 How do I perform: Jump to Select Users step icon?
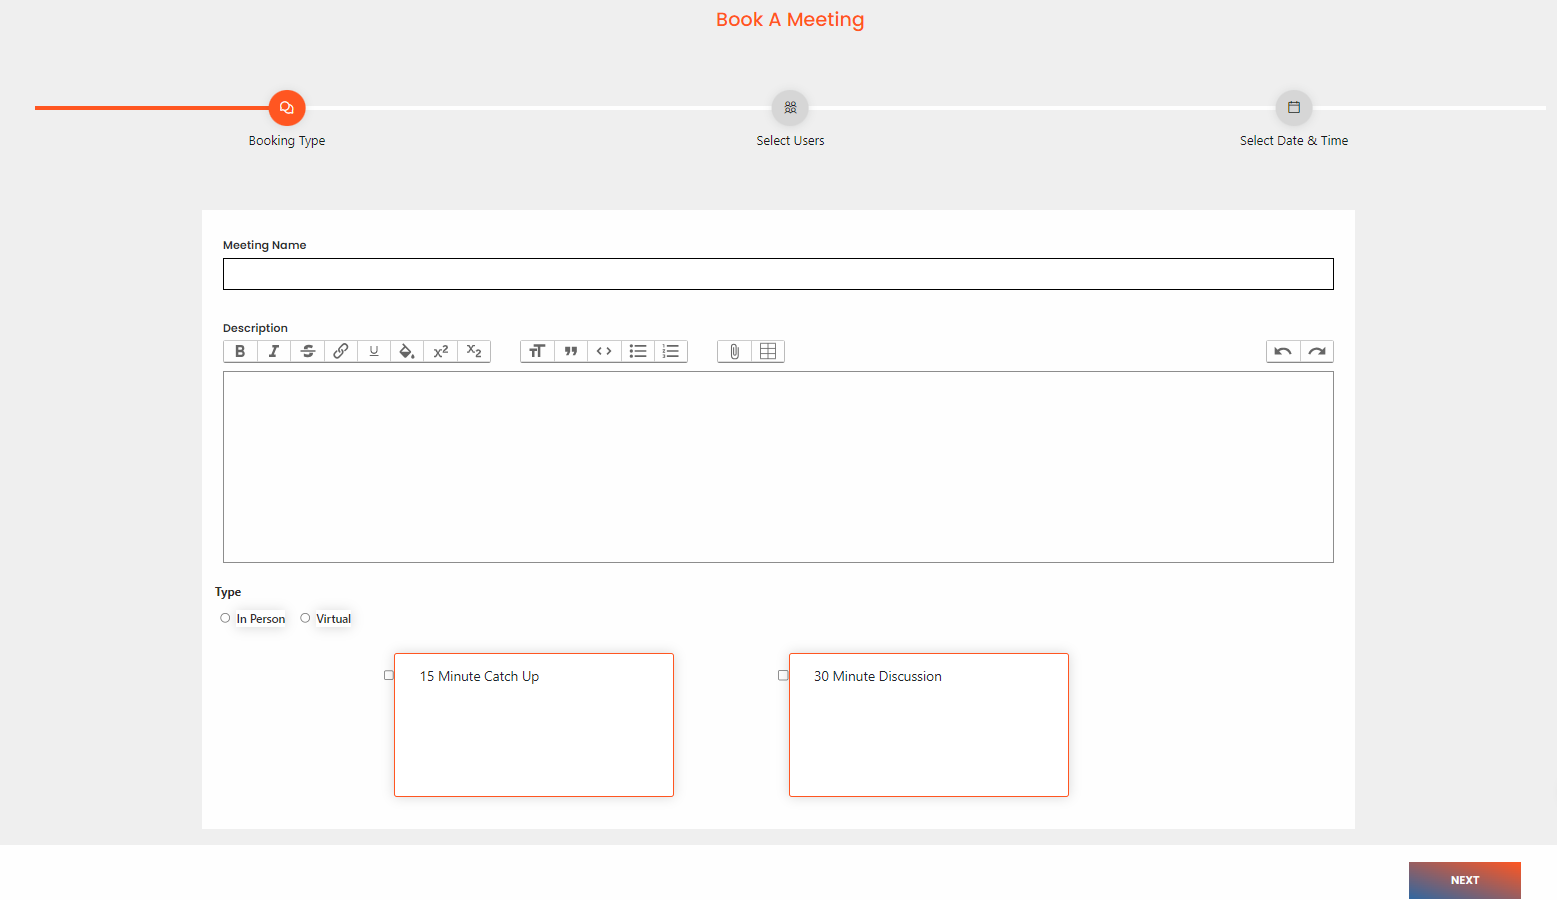click(790, 107)
